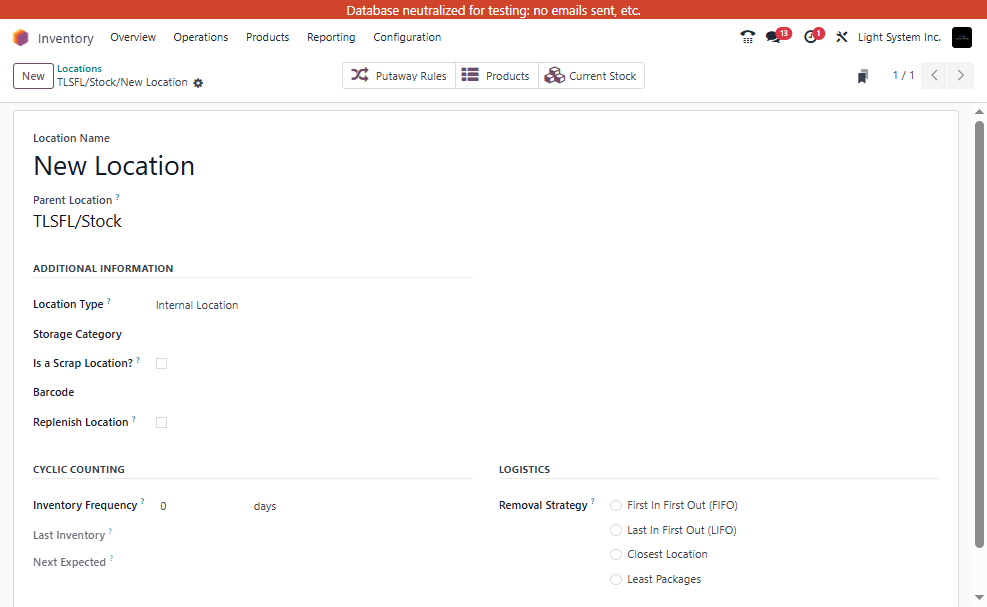The image size is (987, 607).
Task: Open the Storage Category field
Action: click(x=313, y=334)
